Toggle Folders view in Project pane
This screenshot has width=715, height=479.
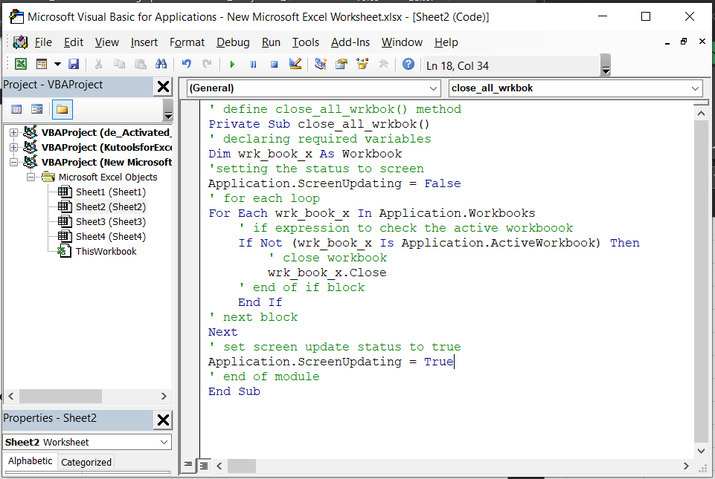[62, 109]
